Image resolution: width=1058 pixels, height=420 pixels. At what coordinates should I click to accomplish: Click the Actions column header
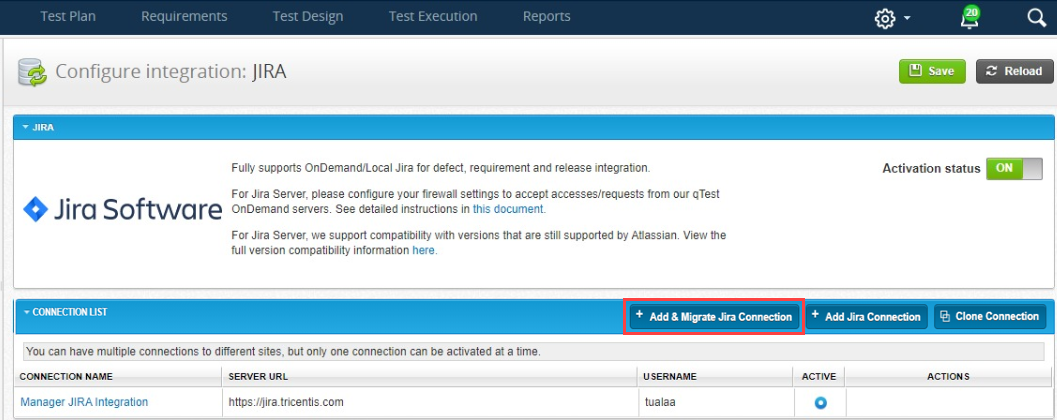pyautogui.click(x=948, y=376)
